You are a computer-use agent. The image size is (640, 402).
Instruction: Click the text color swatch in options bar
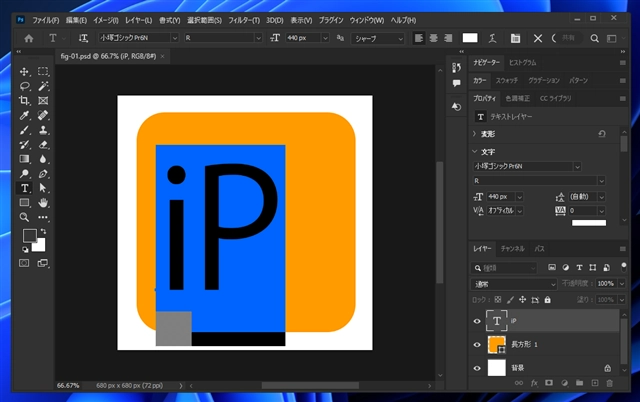click(470, 38)
